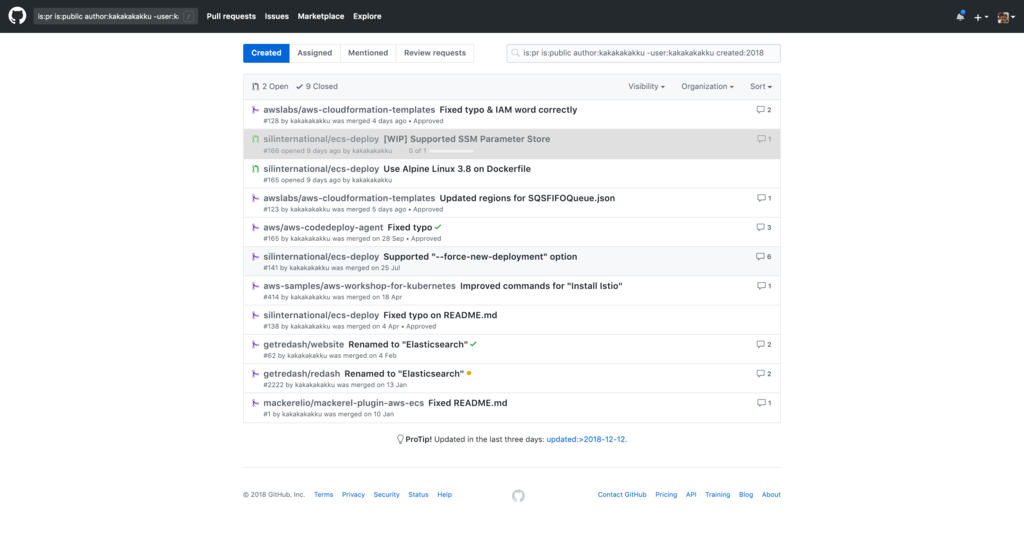
Task: Open the plus create-new menu
Action: point(981,17)
